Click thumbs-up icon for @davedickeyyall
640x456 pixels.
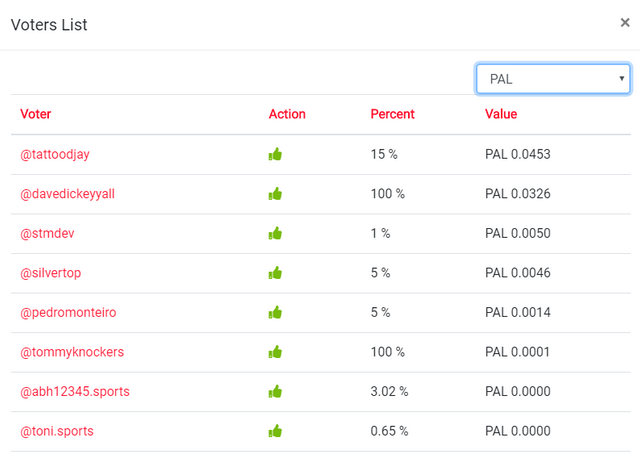click(x=275, y=194)
